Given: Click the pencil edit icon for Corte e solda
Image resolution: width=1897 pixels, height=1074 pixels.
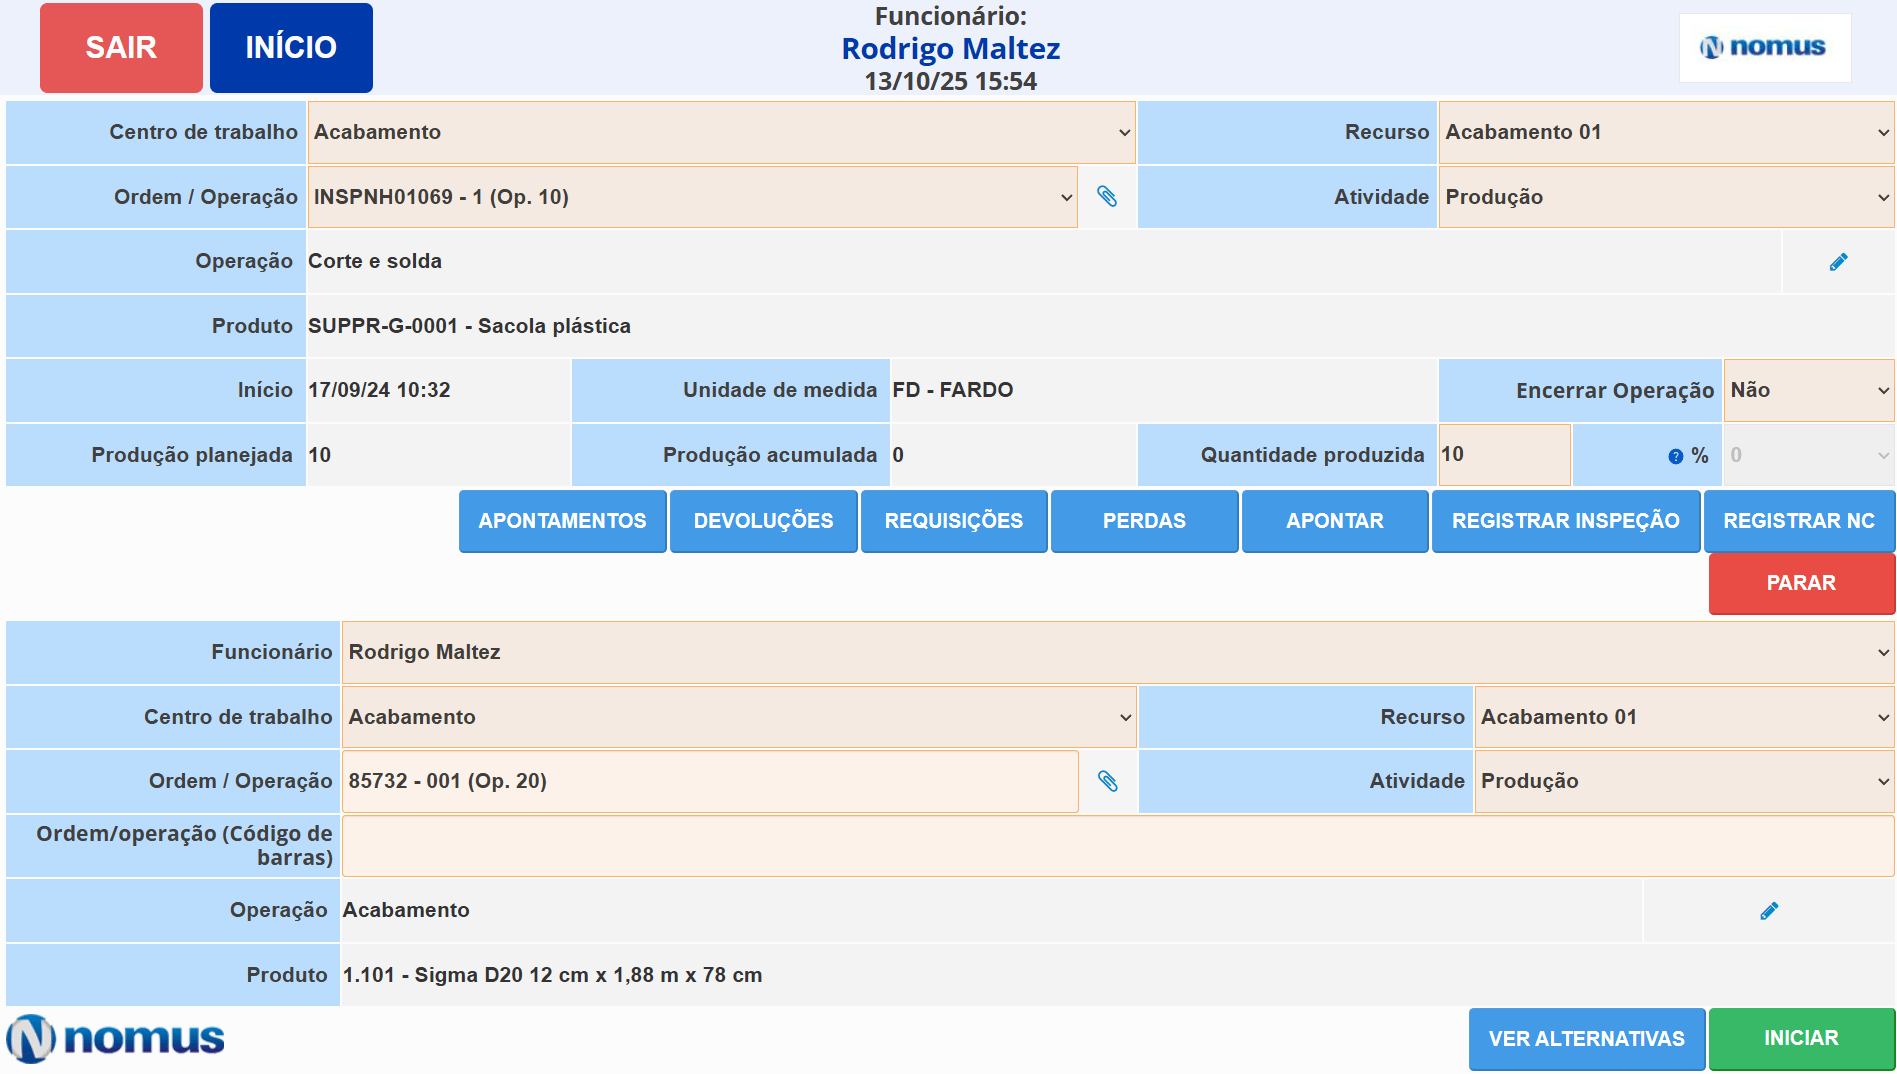Looking at the screenshot, I should pos(1838,262).
